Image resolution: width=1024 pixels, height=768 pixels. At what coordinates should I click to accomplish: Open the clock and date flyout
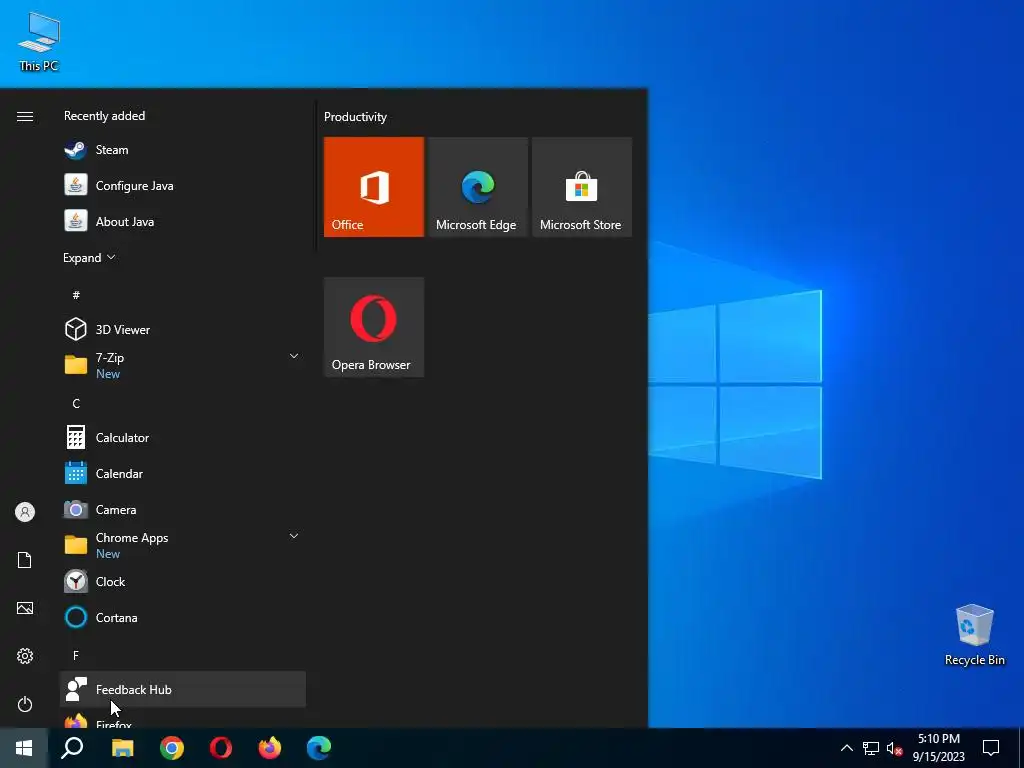(938, 748)
